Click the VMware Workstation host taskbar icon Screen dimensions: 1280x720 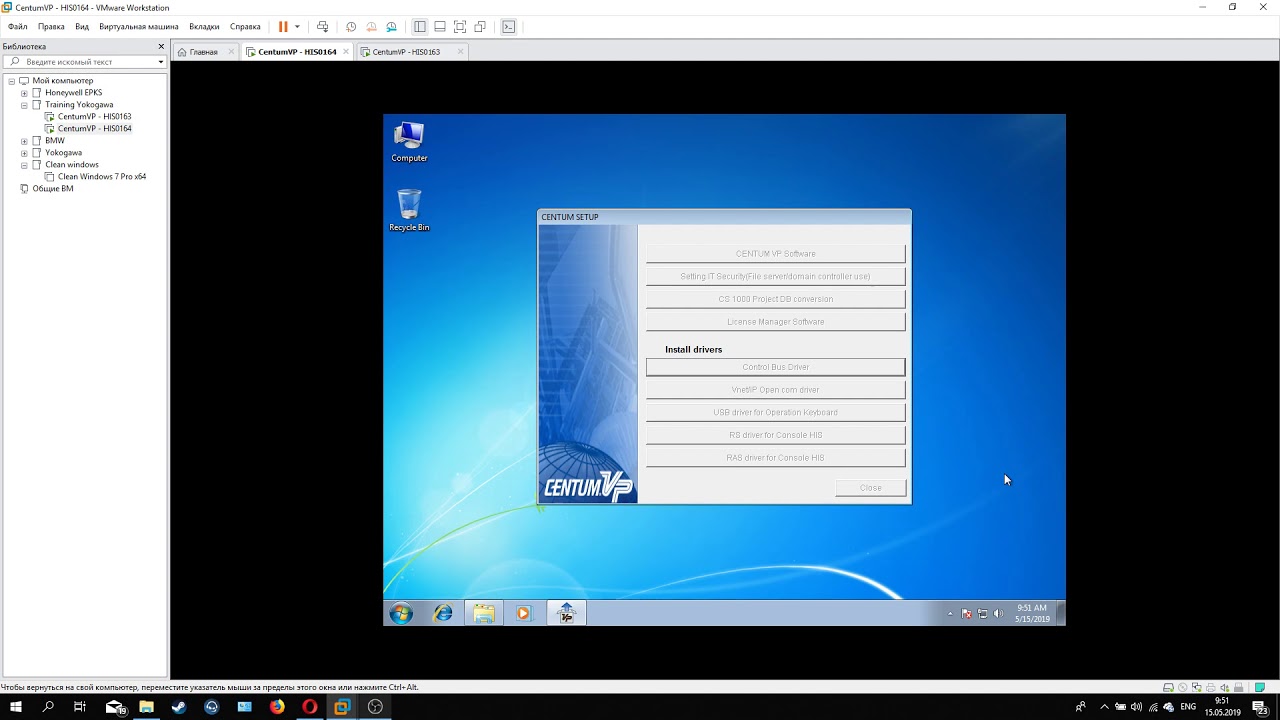[342, 707]
